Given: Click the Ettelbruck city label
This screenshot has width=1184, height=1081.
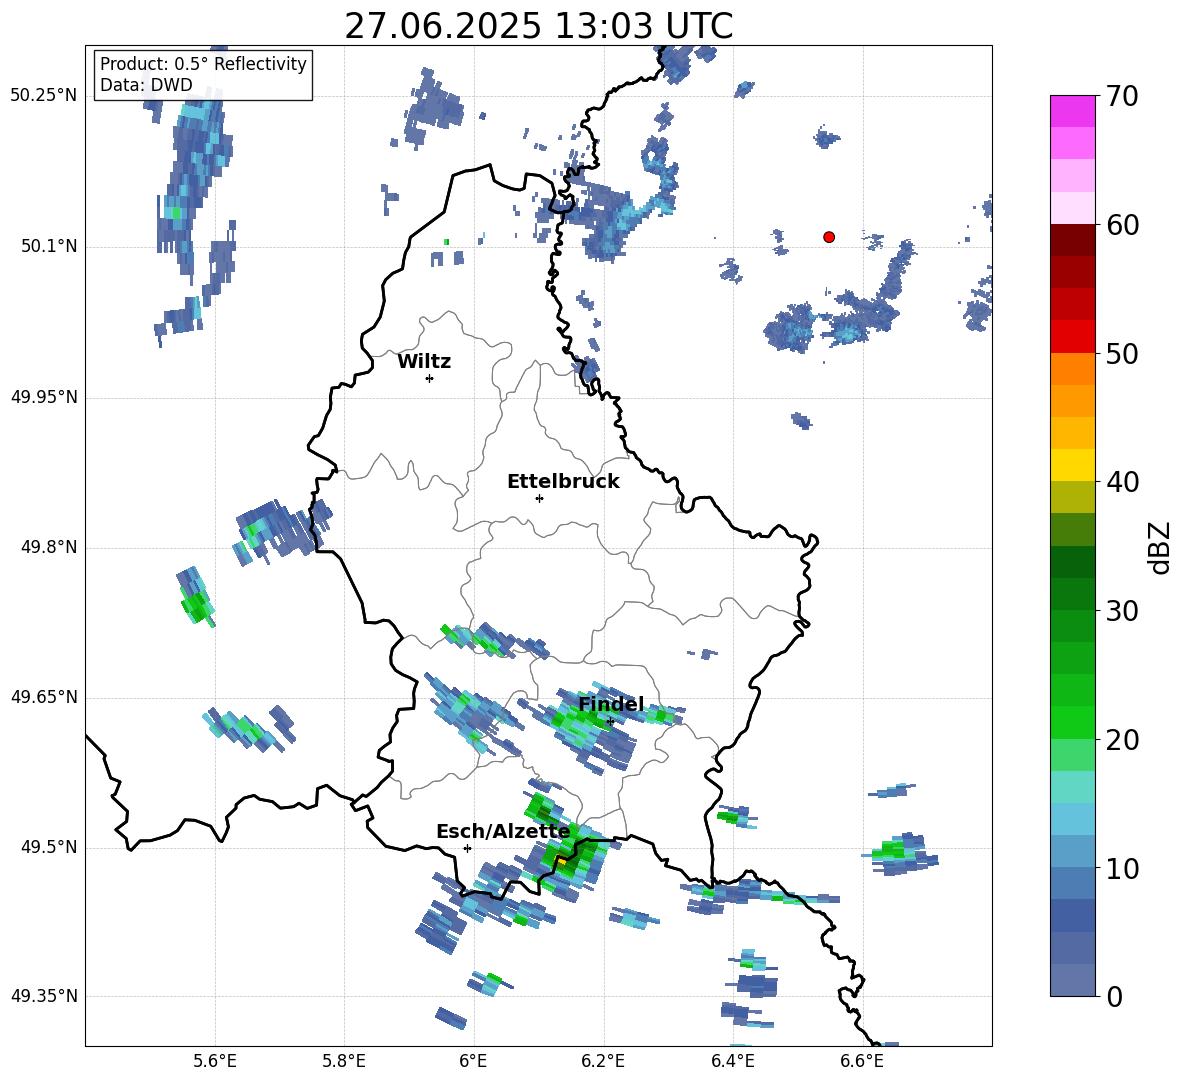Looking at the screenshot, I should click(x=563, y=482).
